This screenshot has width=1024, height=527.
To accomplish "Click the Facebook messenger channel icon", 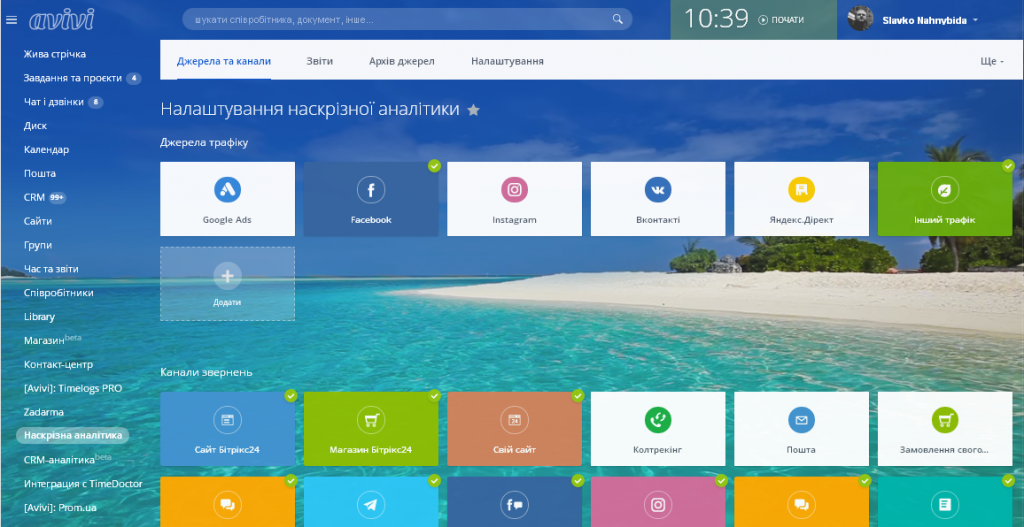I will (x=515, y=505).
